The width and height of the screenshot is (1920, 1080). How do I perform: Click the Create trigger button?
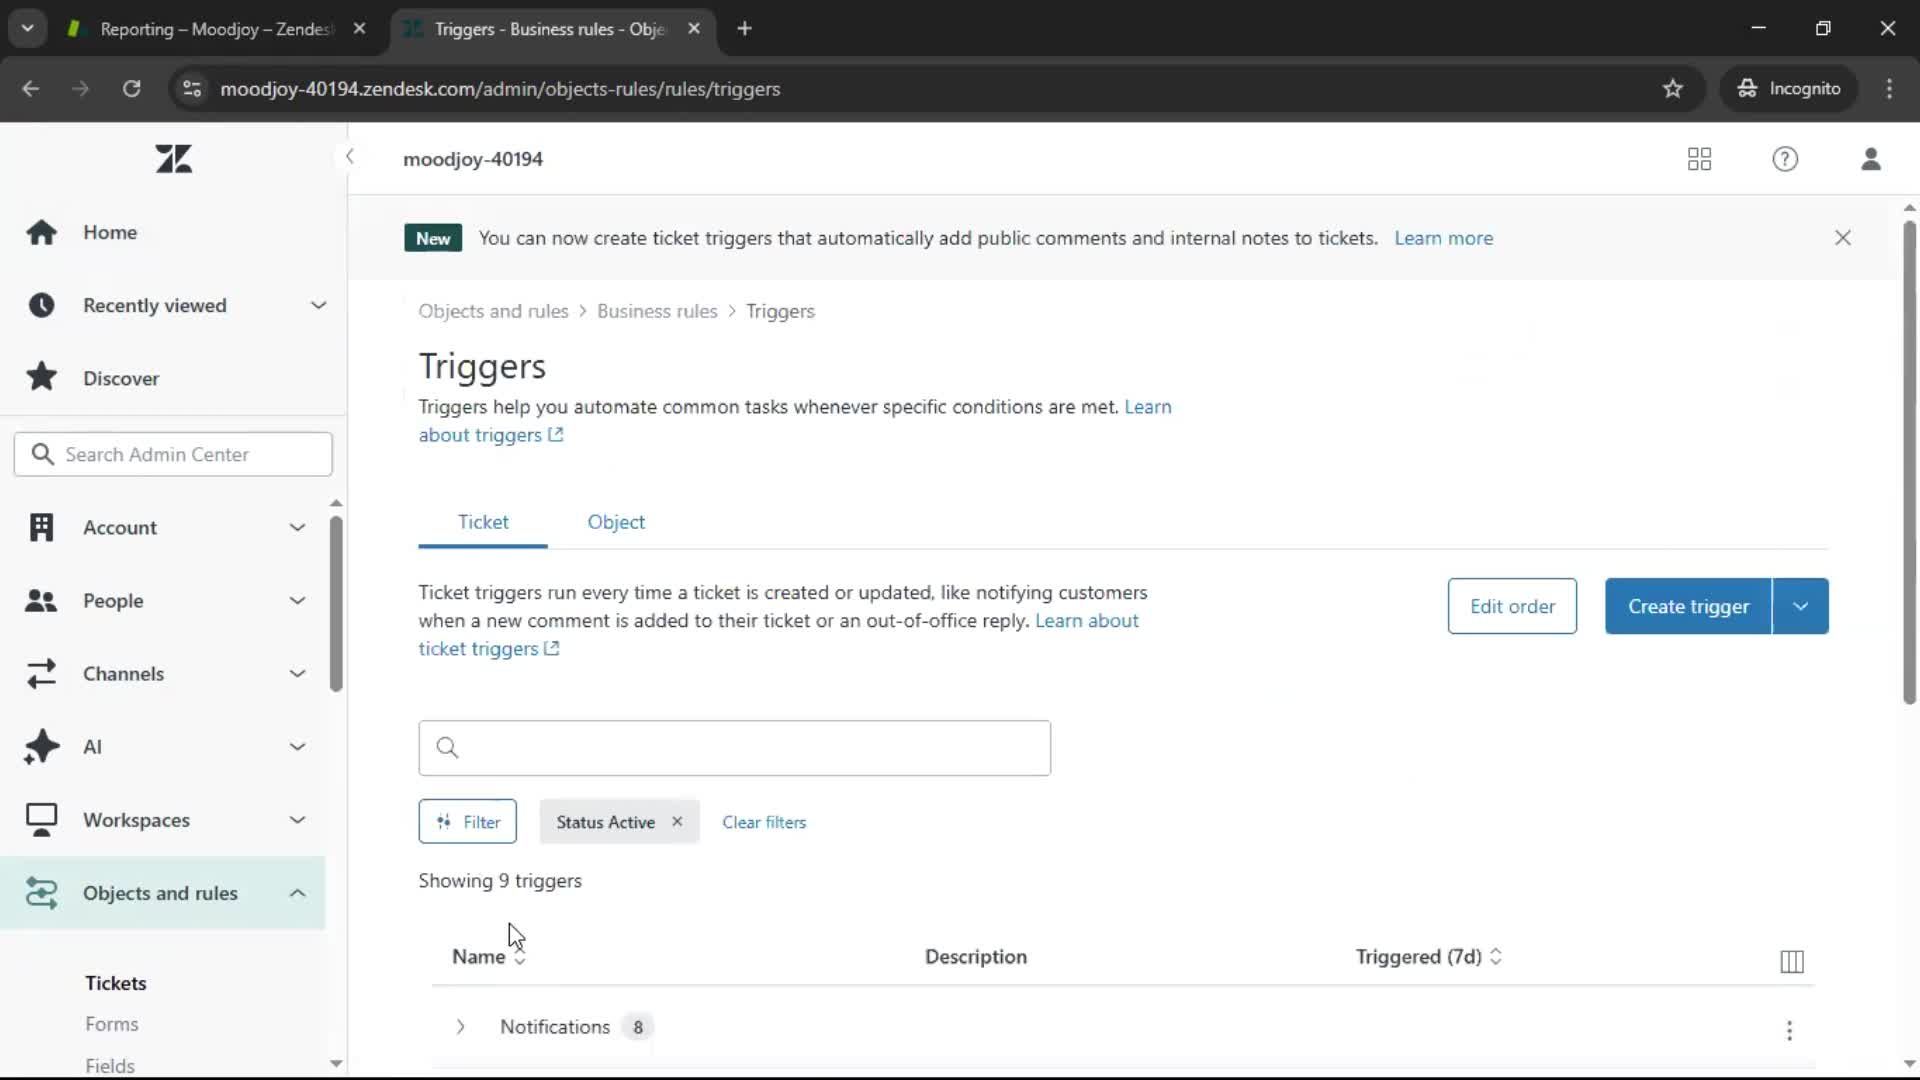coord(1689,606)
